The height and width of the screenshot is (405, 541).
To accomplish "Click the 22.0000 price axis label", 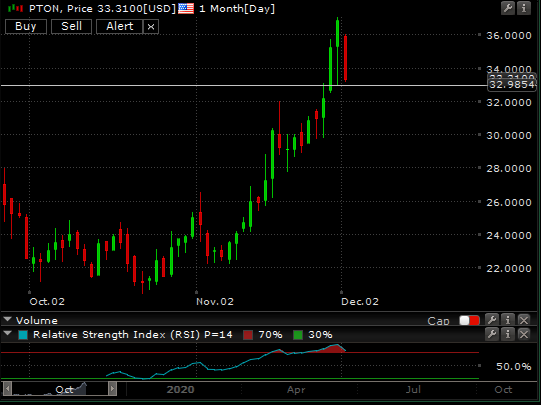I will tap(509, 268).
